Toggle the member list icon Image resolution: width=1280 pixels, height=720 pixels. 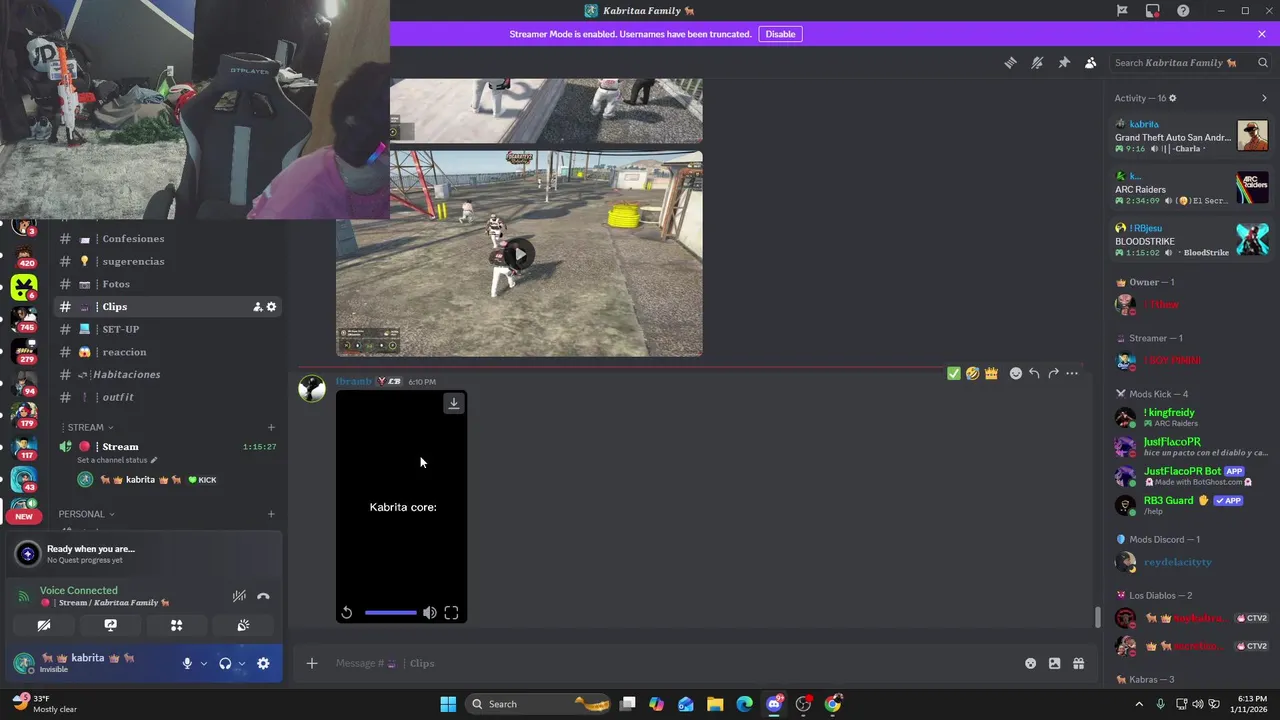click(x=1090, y=62)
